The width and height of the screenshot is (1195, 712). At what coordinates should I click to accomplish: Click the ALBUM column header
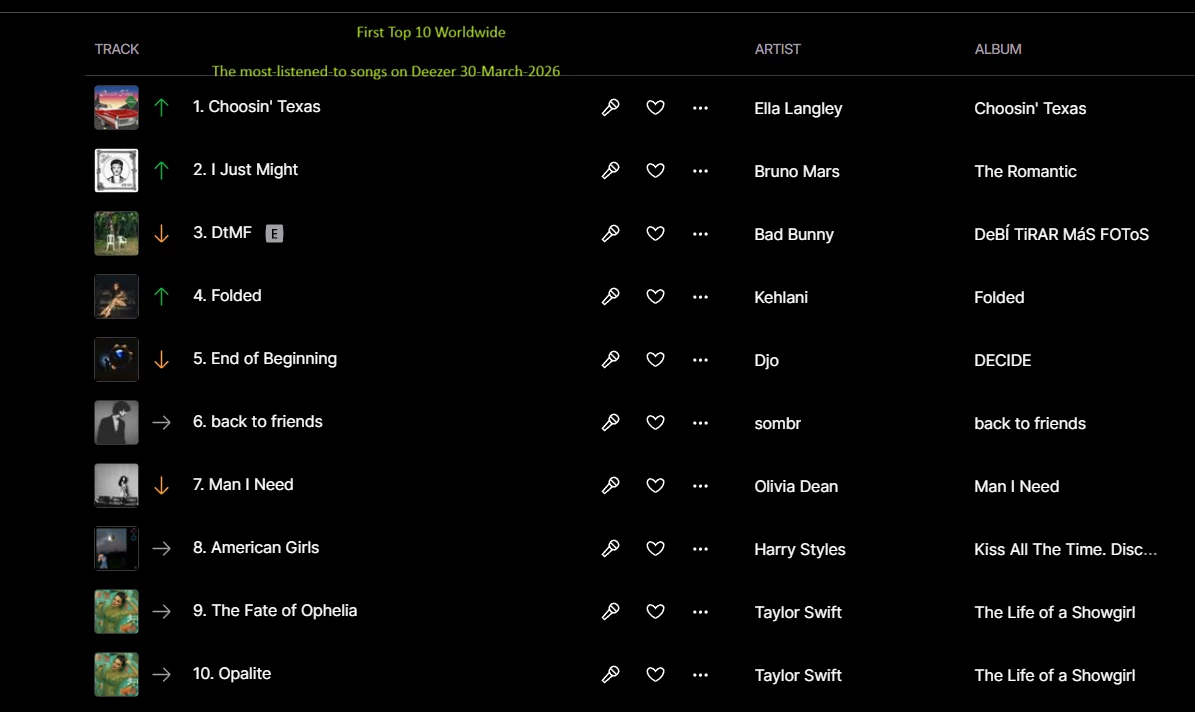pyautogui.click(x=997, y=49)
